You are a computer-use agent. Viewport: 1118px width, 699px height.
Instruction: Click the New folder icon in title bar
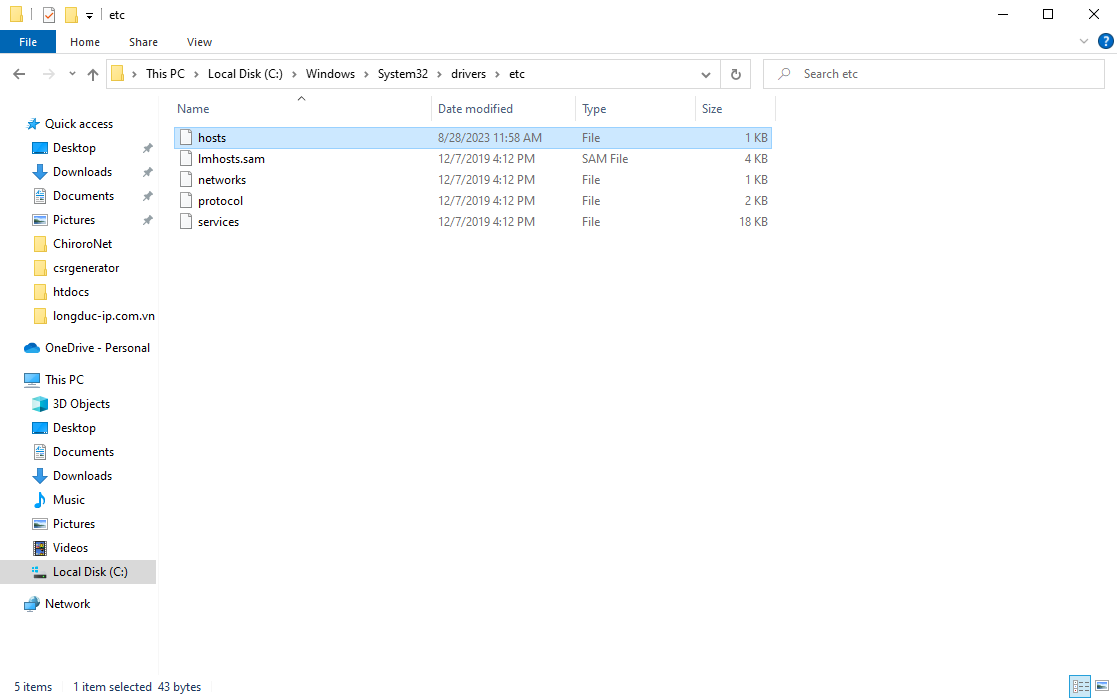pyautogui.click(x=71, y=15)
